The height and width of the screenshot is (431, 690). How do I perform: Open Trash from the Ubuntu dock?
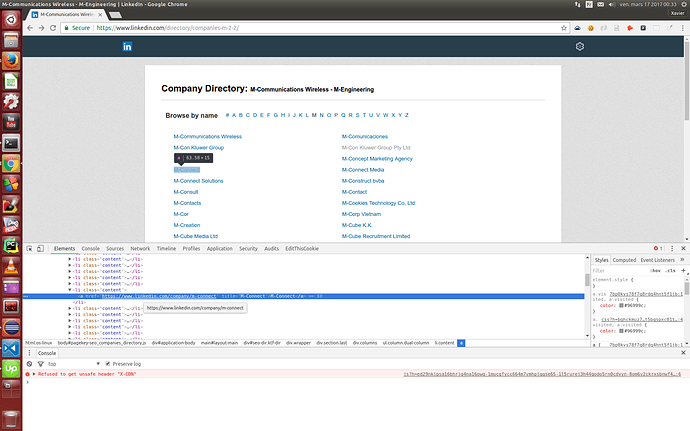click(11, 418)
